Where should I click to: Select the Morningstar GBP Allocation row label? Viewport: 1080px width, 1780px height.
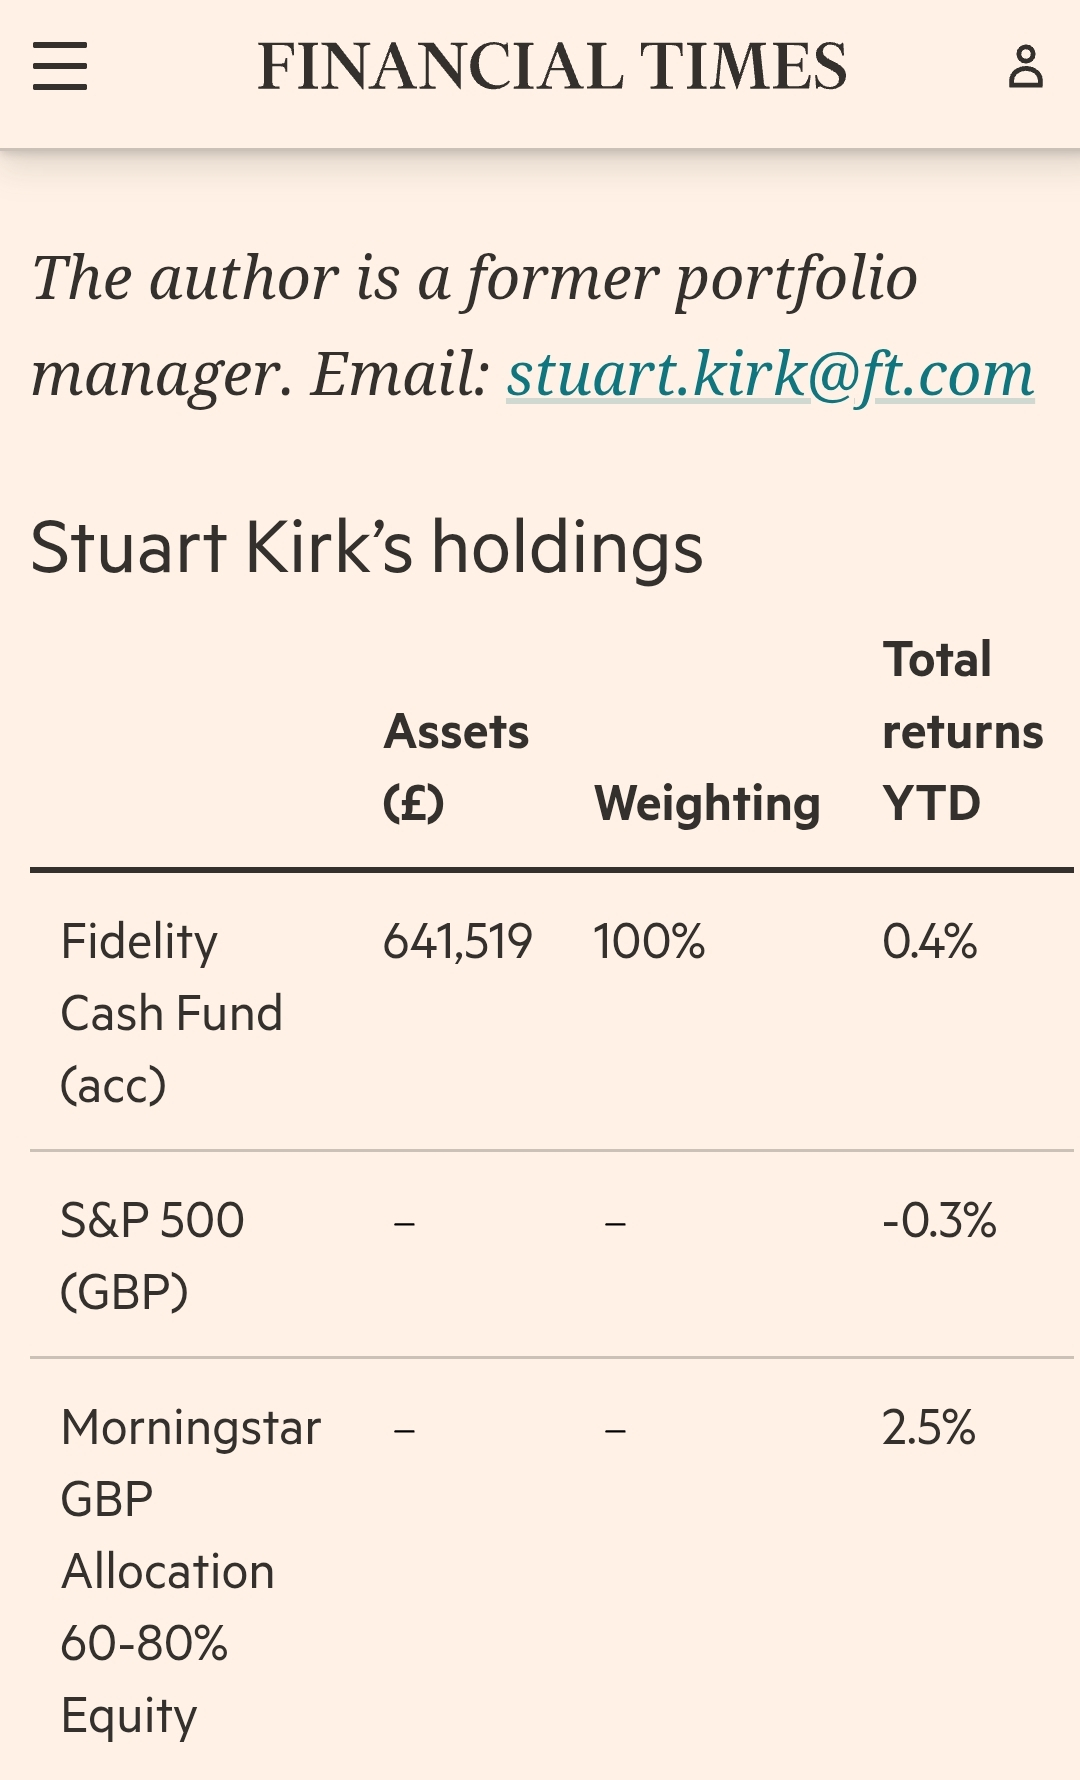point(190,1571)
